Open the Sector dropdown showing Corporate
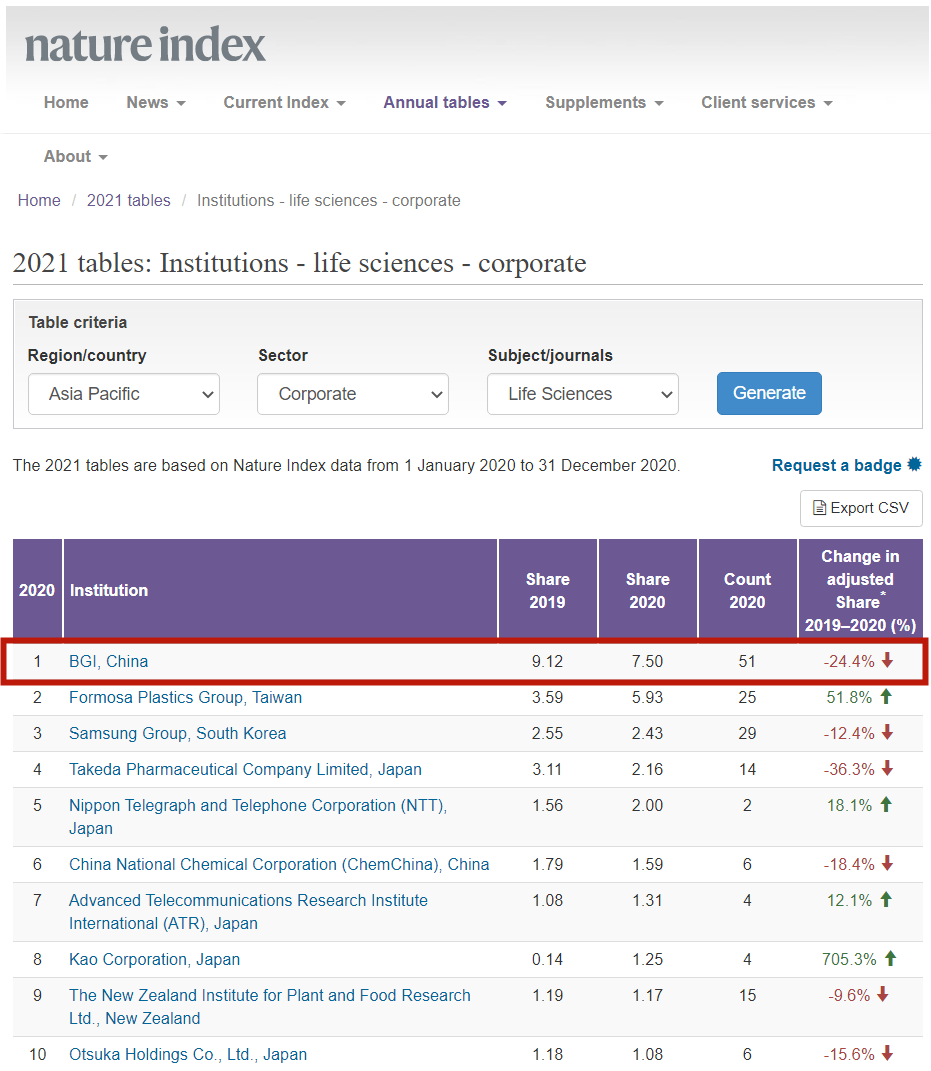The image size is (931, 1071). coord(352,394)
